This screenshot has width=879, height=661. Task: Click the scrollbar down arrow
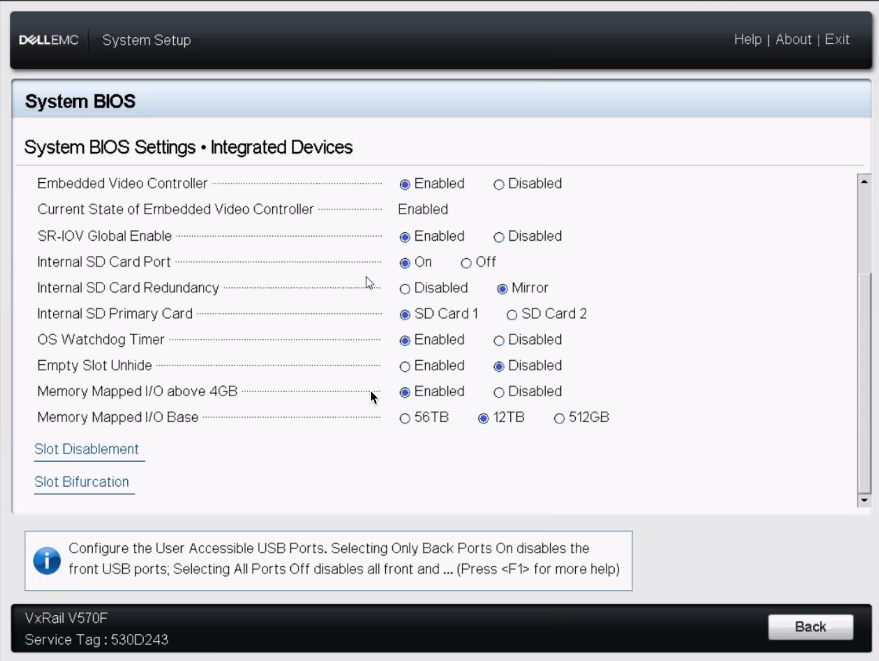coord(864,500)
